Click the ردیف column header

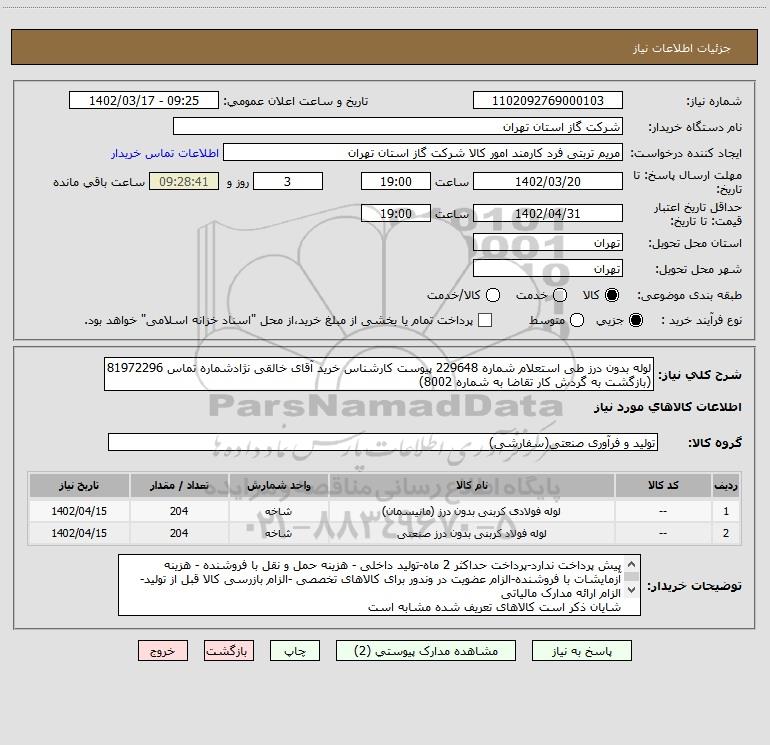tap(726, 485)
